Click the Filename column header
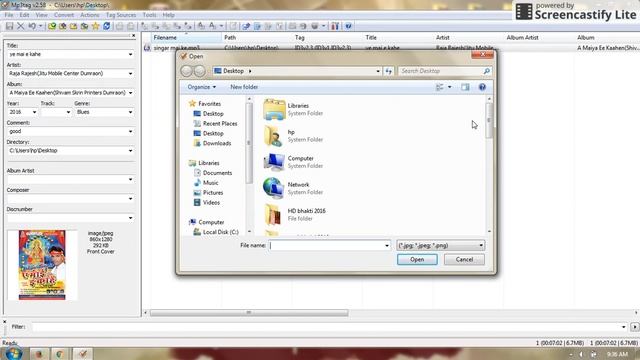The height and width of the screenshot is (360, 640). (x=186, y=38)
